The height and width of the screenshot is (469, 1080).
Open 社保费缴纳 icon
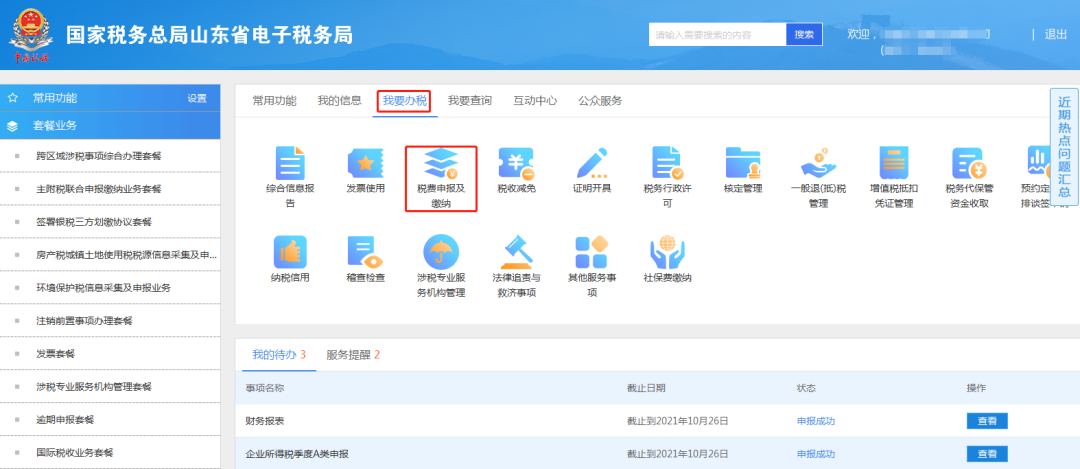667,252
